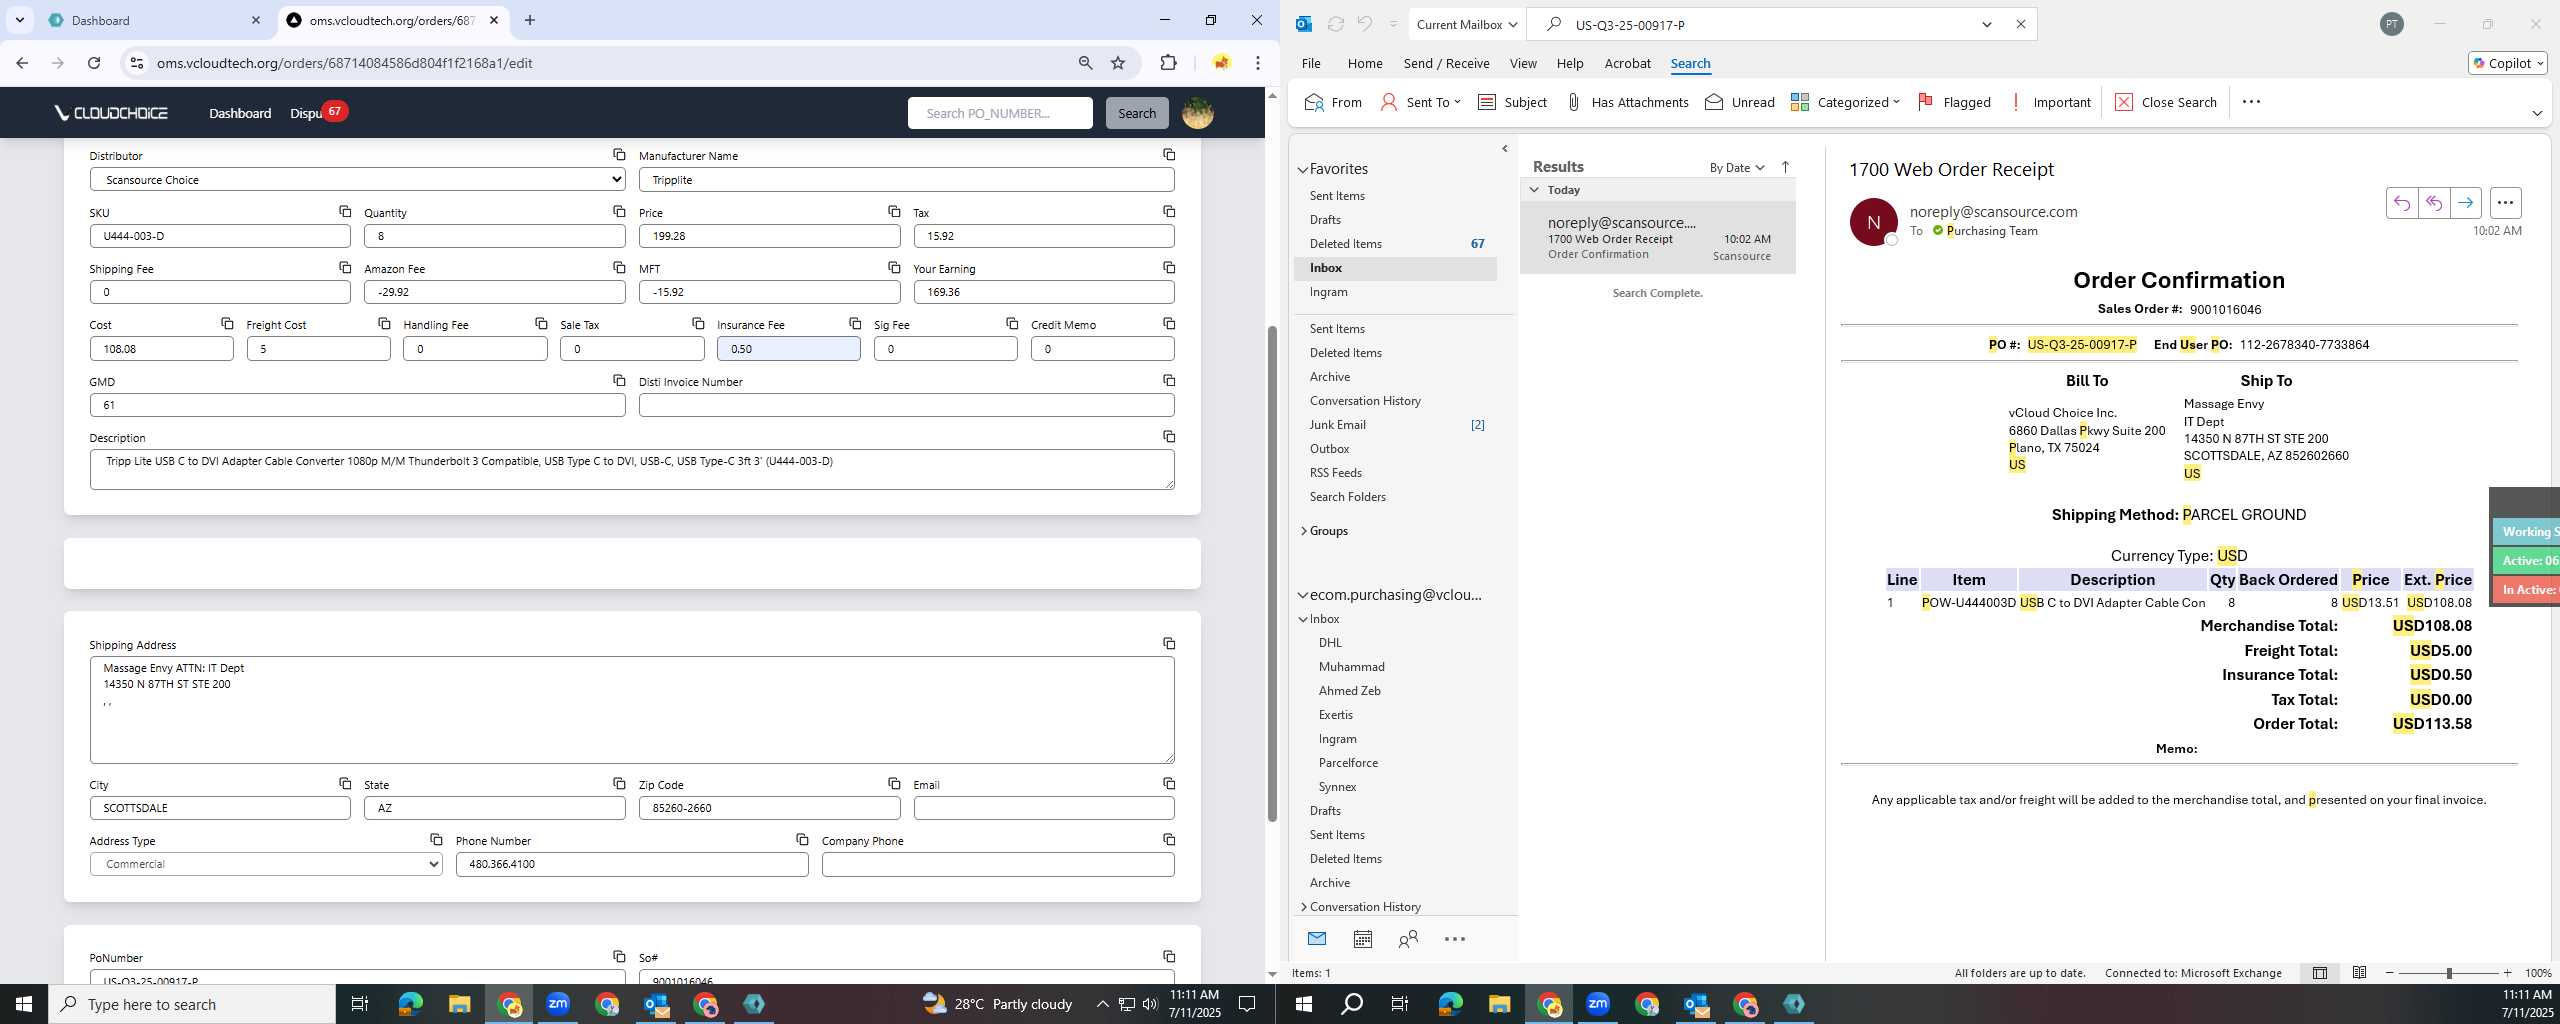This screenshot has width=2560, height=1024.
Task: Copy the Quantity field value
Action: 619,211
